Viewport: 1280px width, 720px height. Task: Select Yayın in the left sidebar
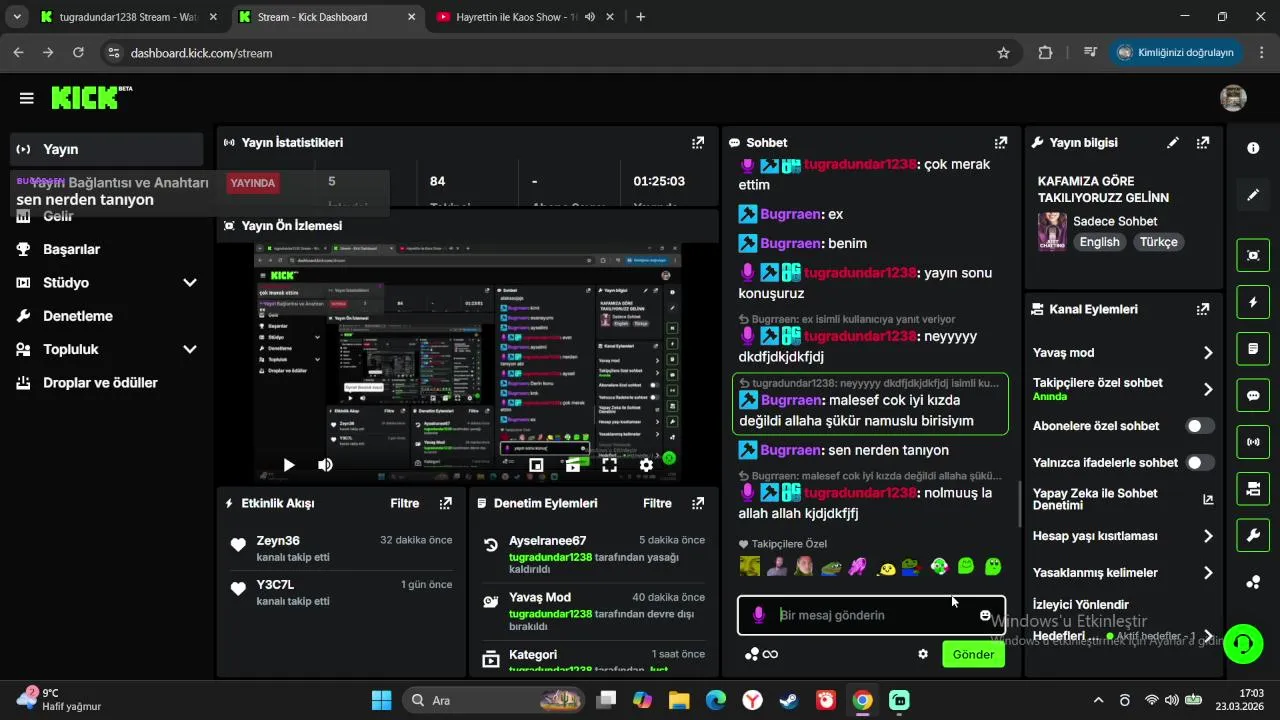point(108,149)
